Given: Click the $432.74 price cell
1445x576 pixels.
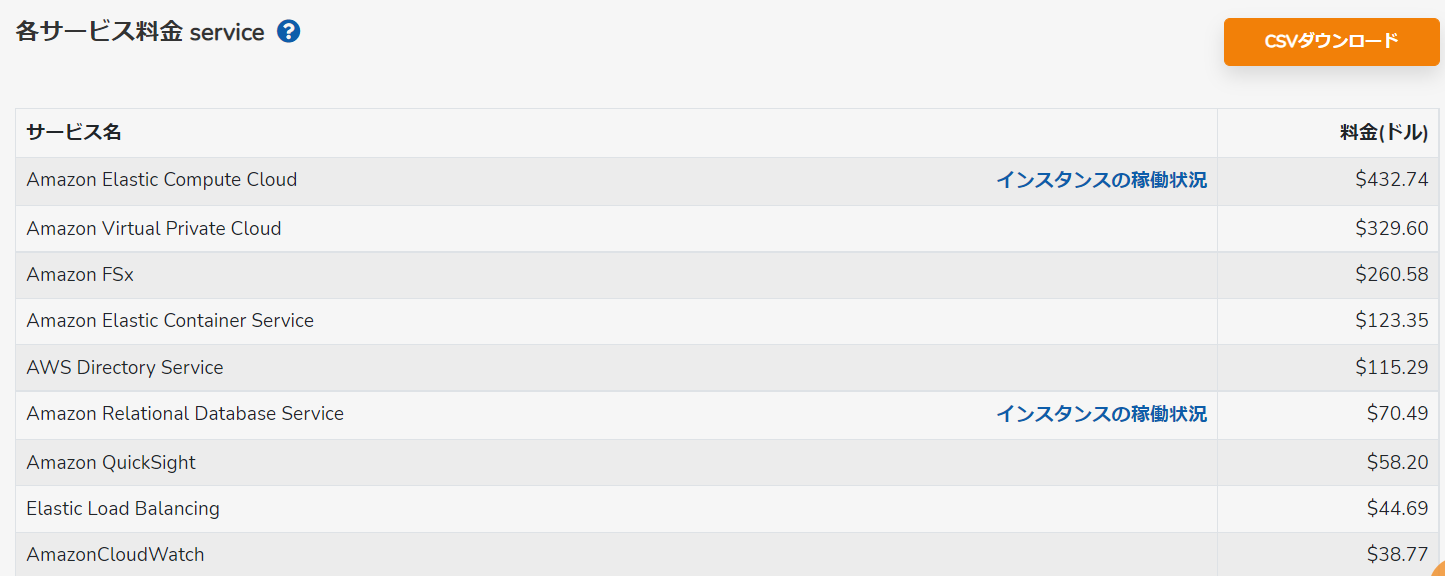Looking at the screenshot, I should (x=1392, y=180).
